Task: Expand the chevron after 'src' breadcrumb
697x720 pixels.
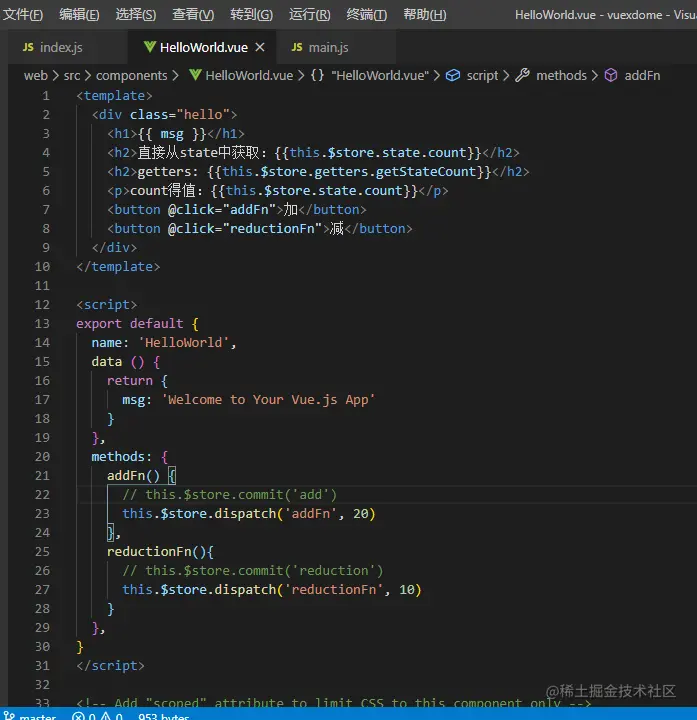Action: [x=88, y=75]
